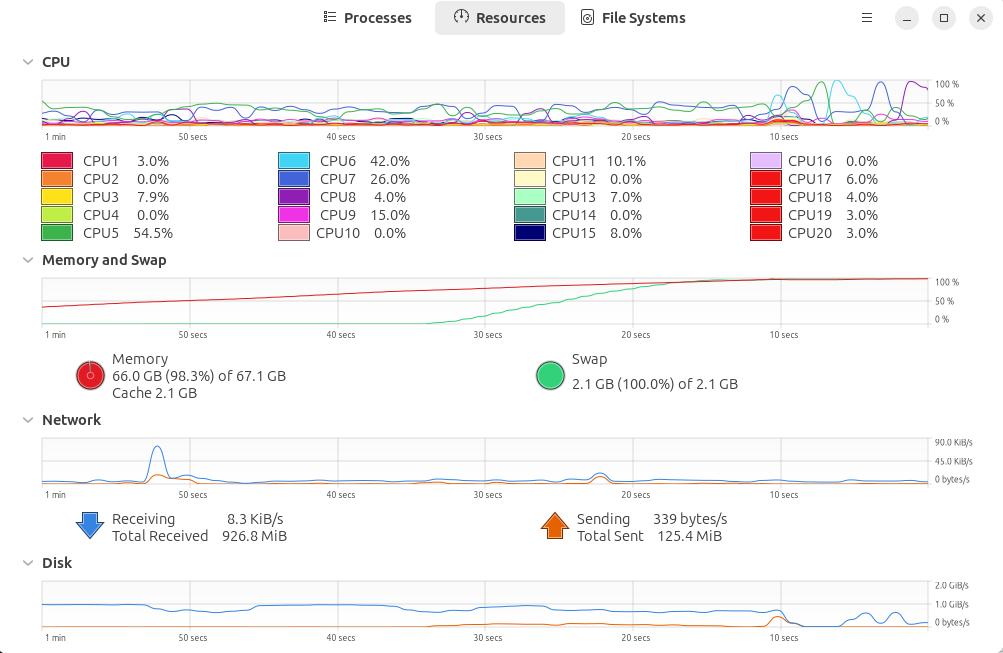
Task: Click the orange Sending arrow icon
Action: (555, 526)
